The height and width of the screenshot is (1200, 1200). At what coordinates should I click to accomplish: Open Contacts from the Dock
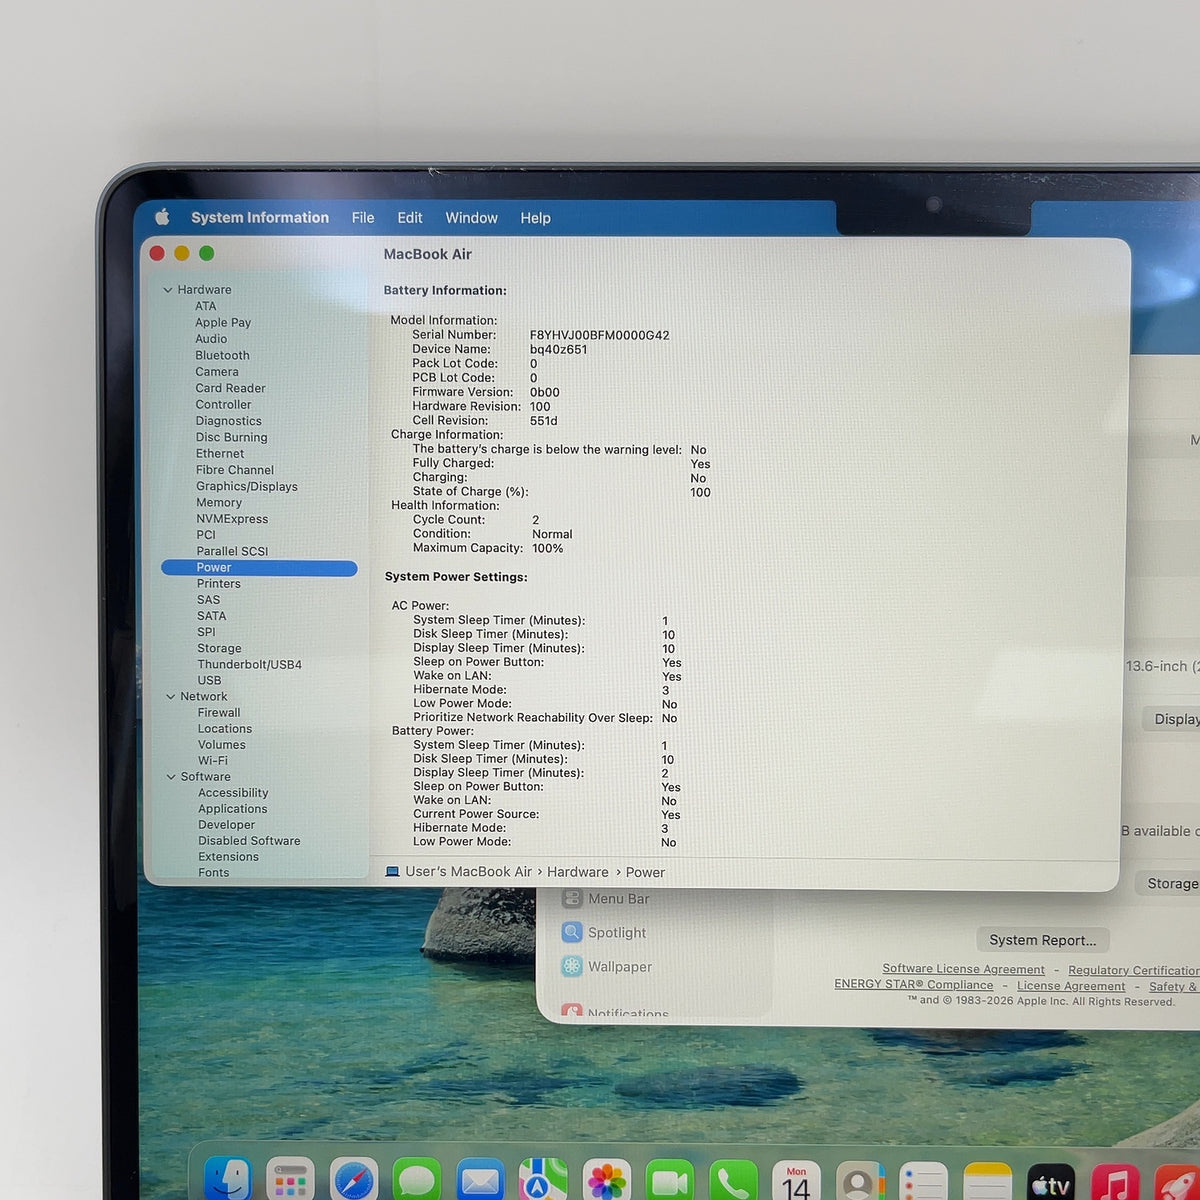click(x=860, y=1181)
